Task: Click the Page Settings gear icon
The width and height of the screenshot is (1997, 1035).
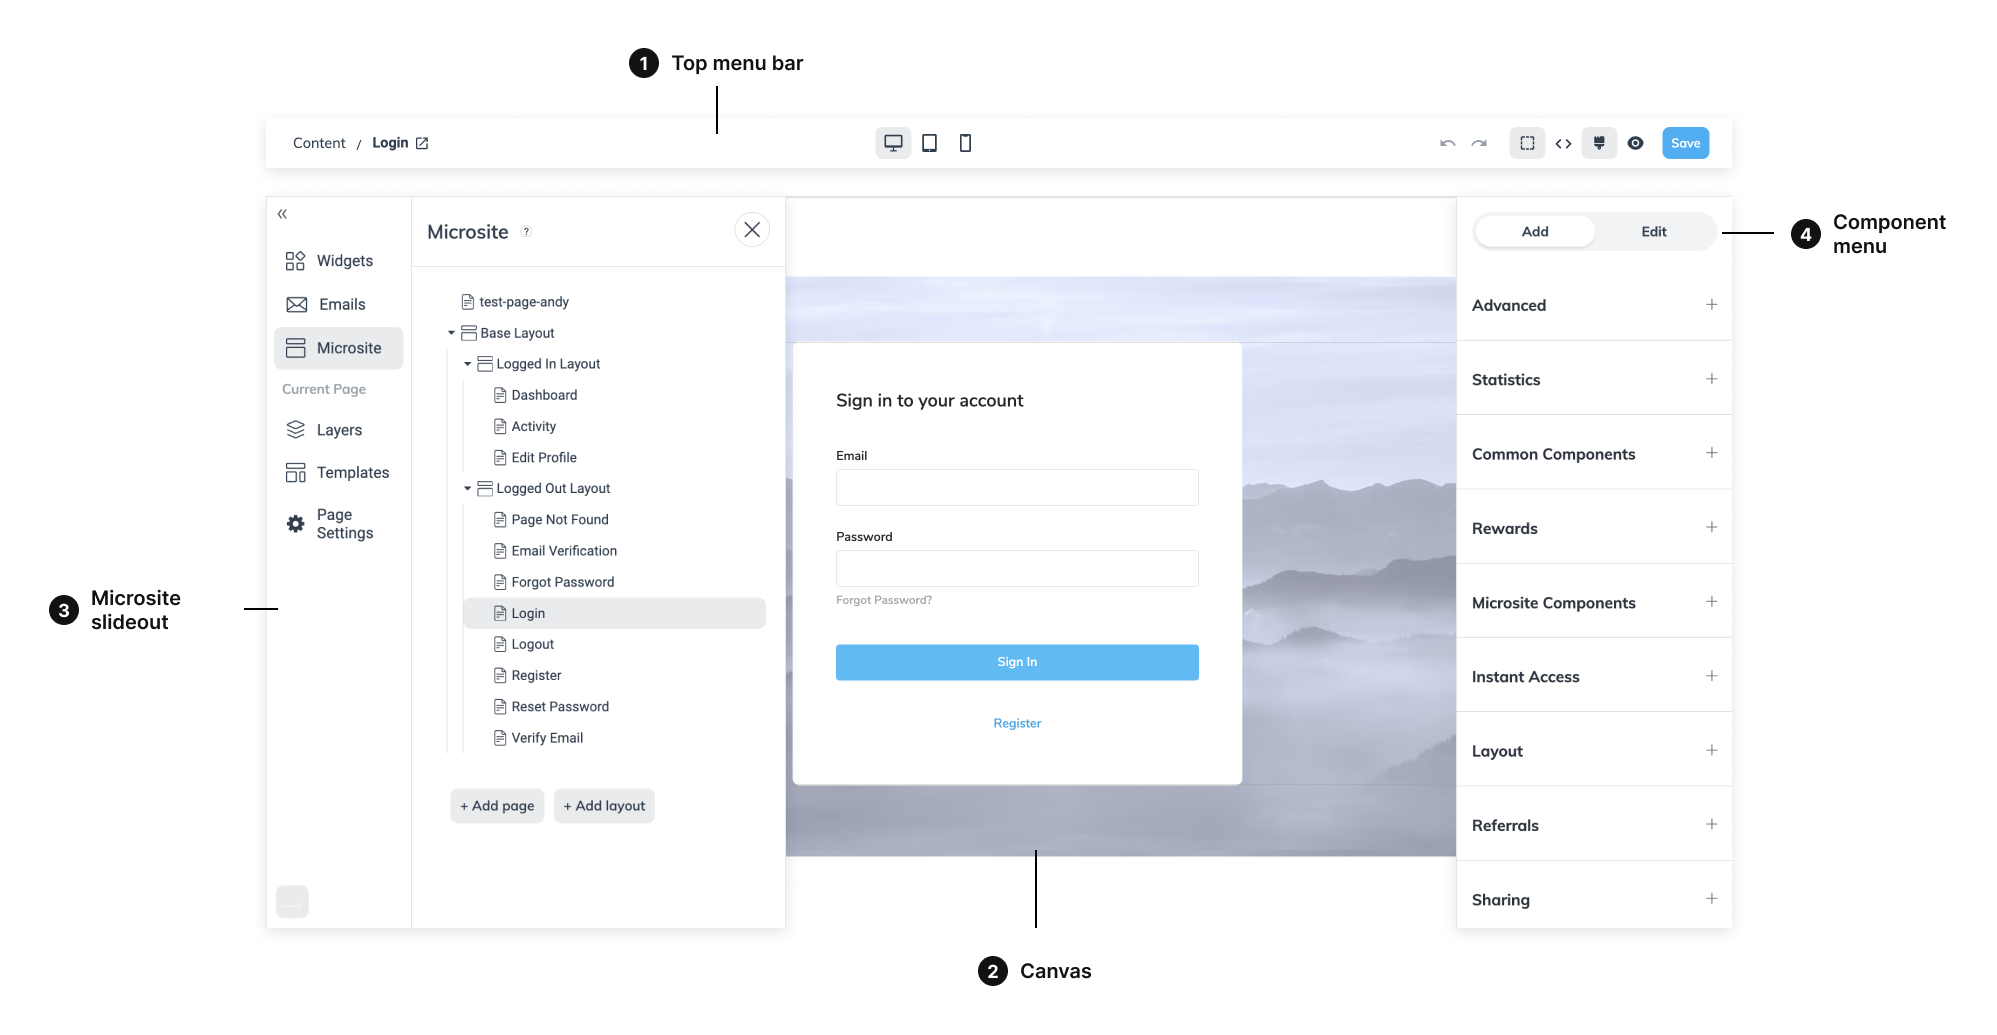Action: (x=295, y=524)
